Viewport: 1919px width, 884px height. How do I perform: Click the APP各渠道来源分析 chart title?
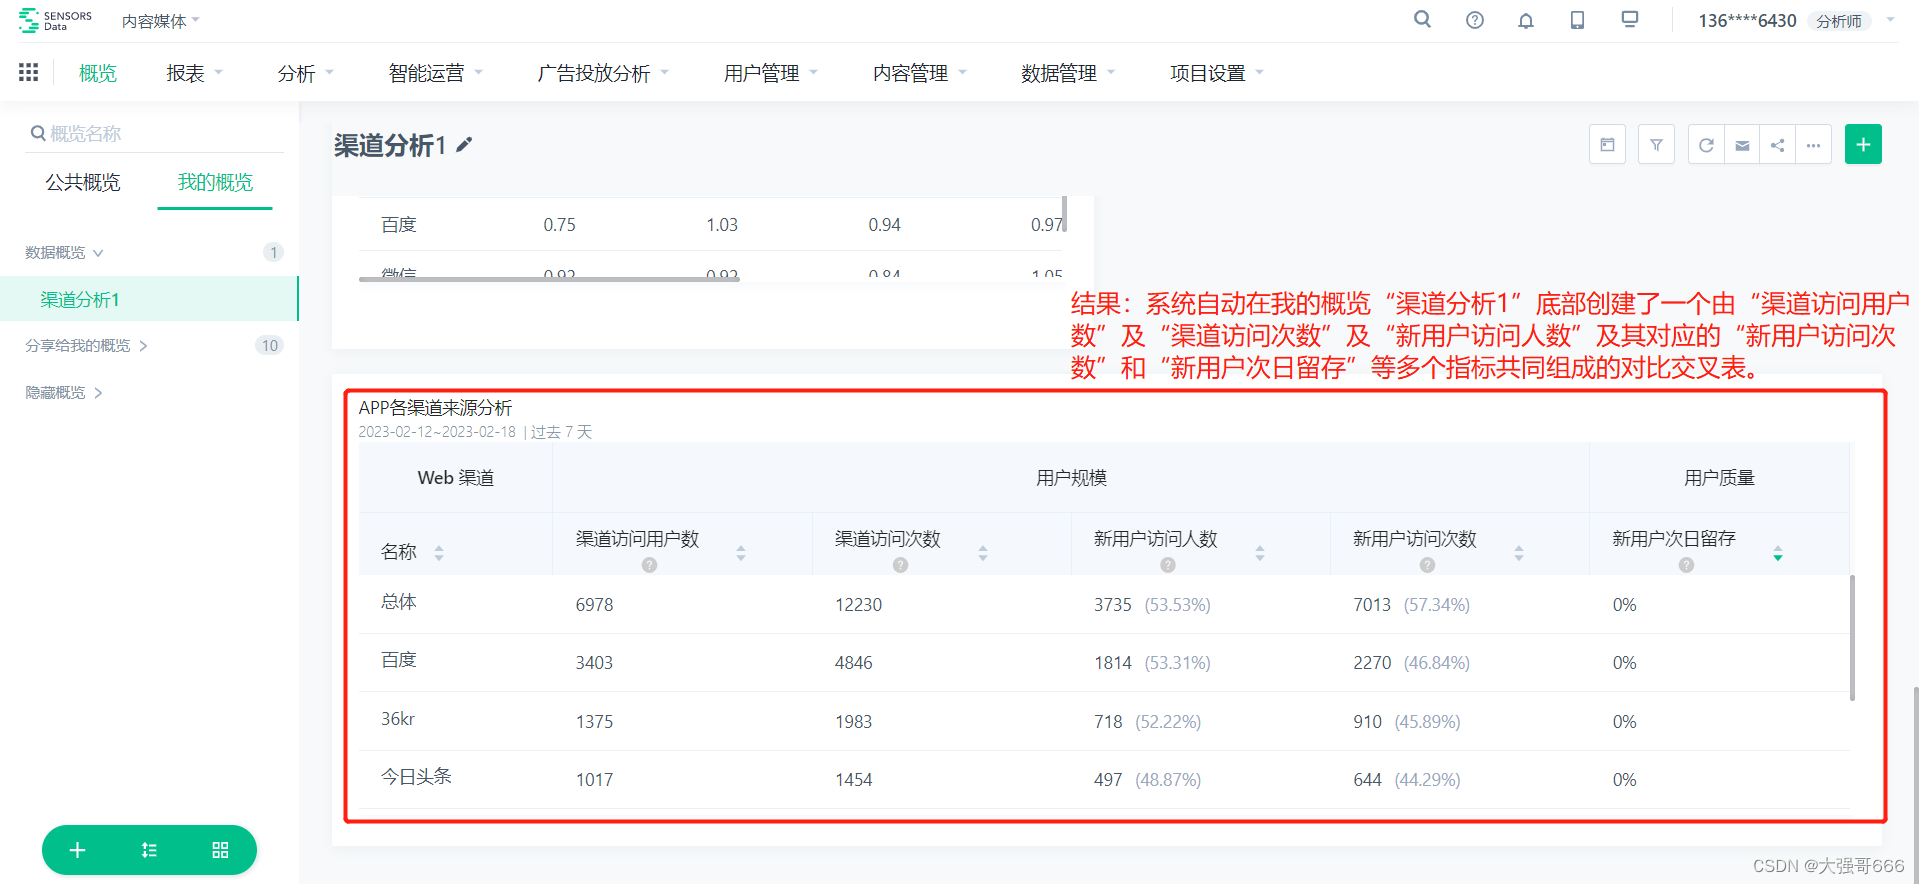tap(435, 408)
